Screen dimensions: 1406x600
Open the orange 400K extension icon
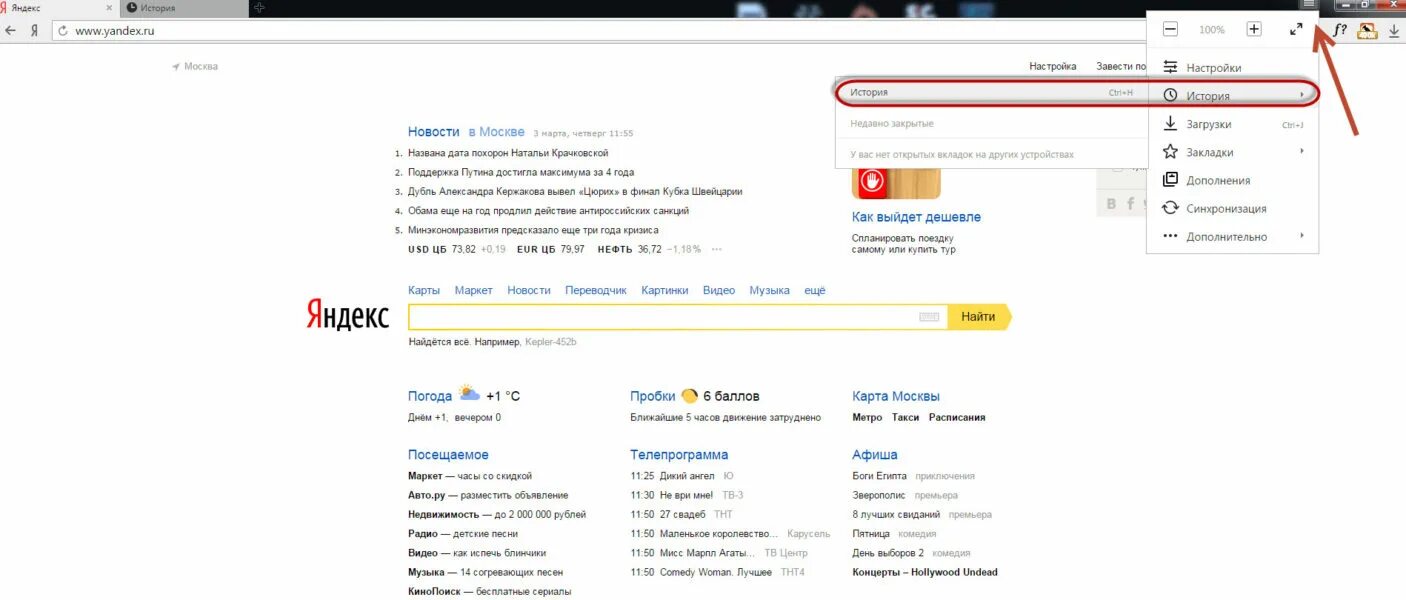[x=1368, y=31]
